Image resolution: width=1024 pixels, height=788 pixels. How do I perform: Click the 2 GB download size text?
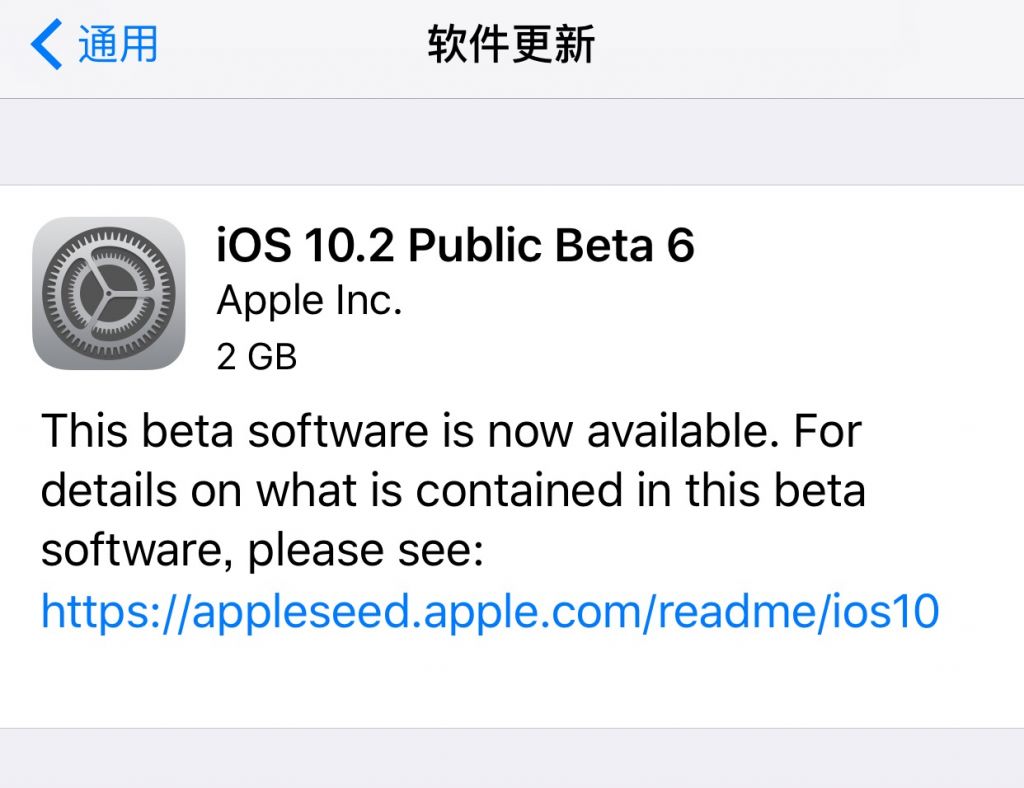(256, 356)
